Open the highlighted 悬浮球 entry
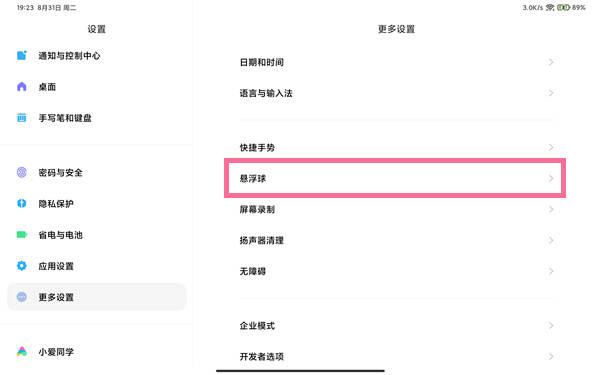The width and height of the screenshot is (600, 375). 395,178
